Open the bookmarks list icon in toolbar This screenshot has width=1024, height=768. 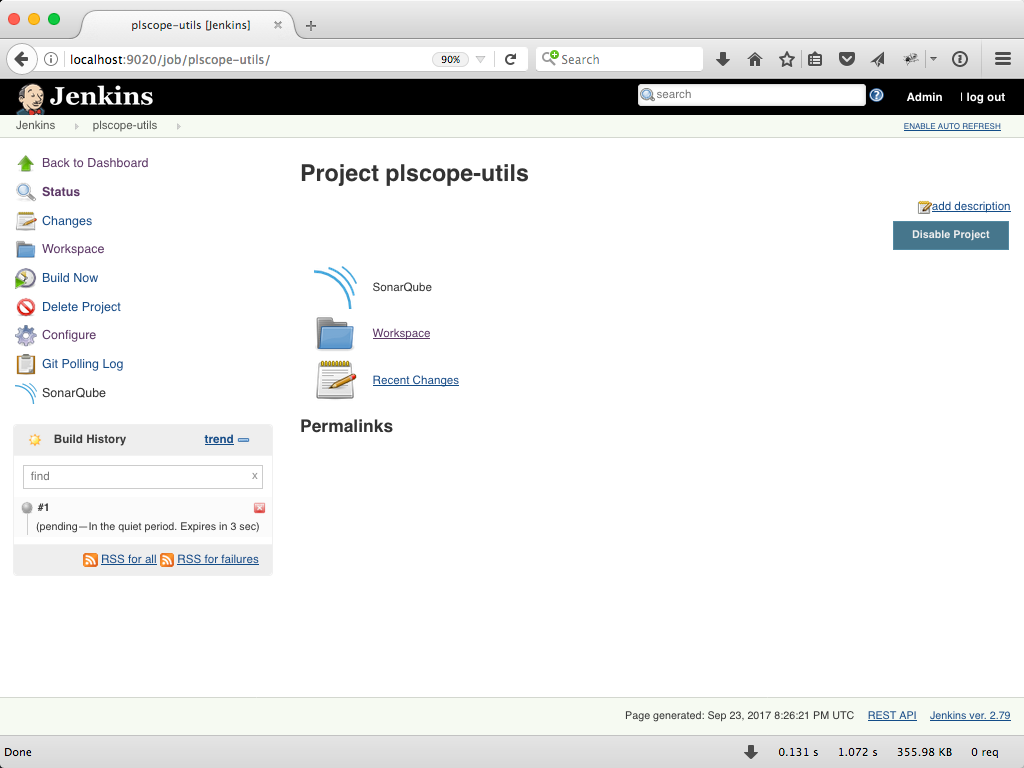coord(815,59)
